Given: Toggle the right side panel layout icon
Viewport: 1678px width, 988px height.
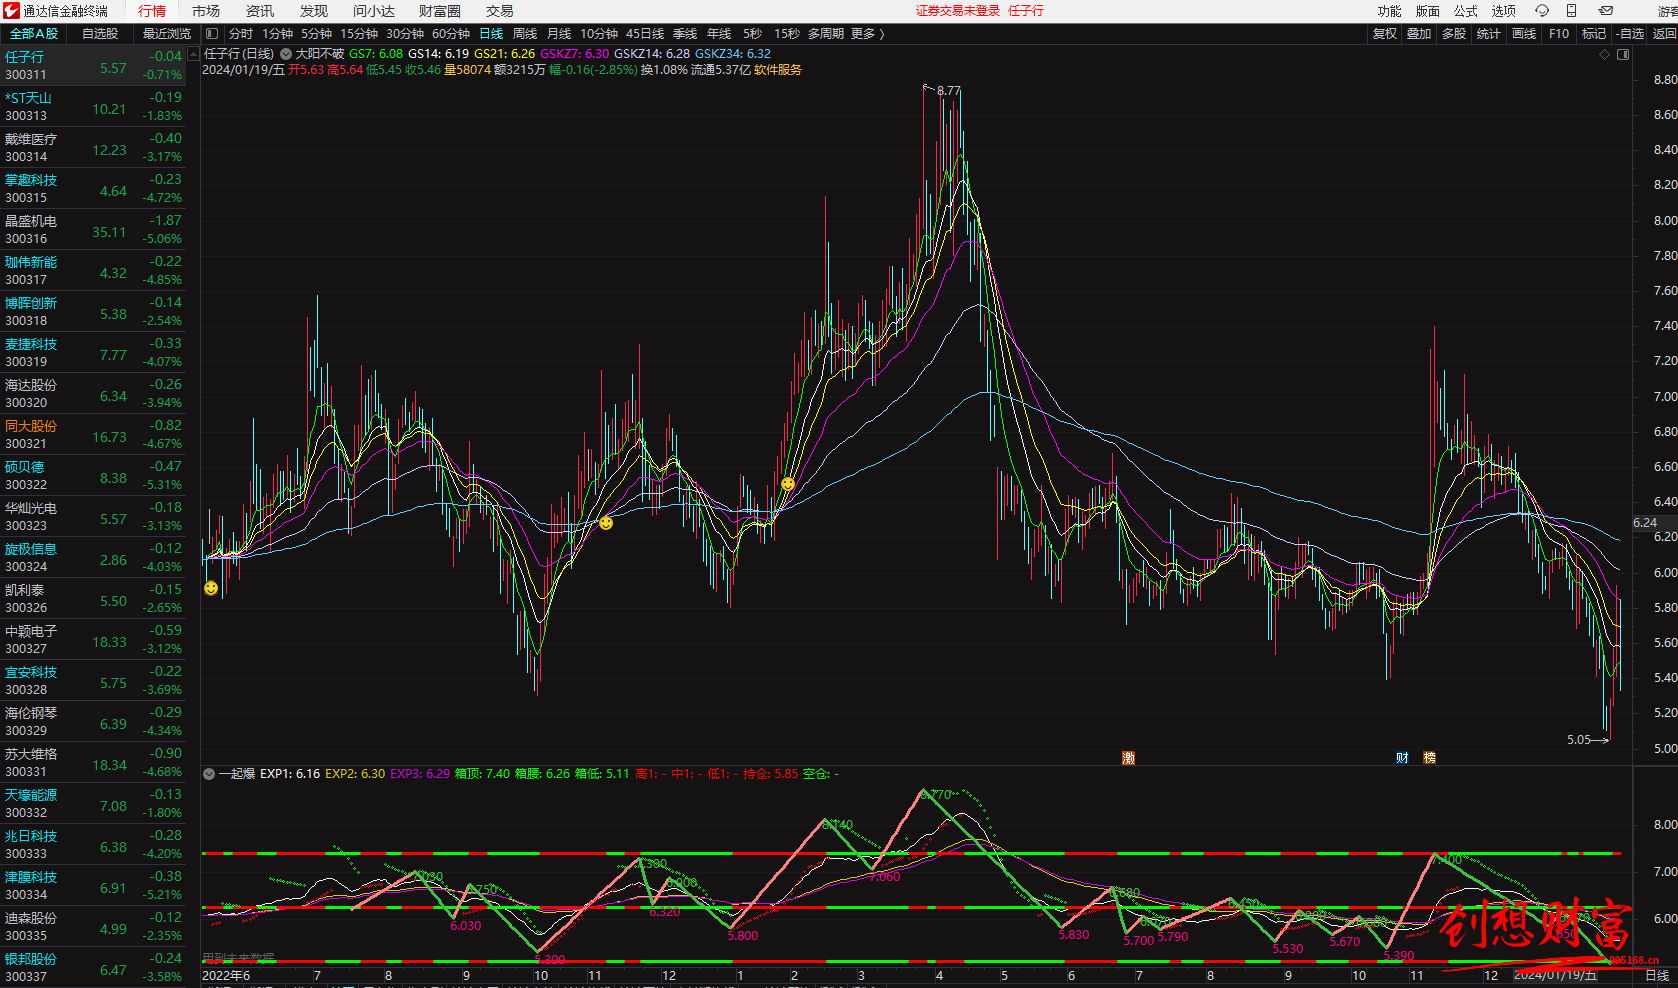Looking at the screenshot, I should 1623,55.
